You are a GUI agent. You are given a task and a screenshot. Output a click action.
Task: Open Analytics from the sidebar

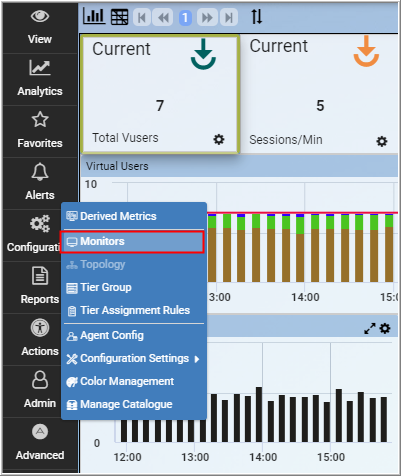pyautogui.click(x=40, y=79)
